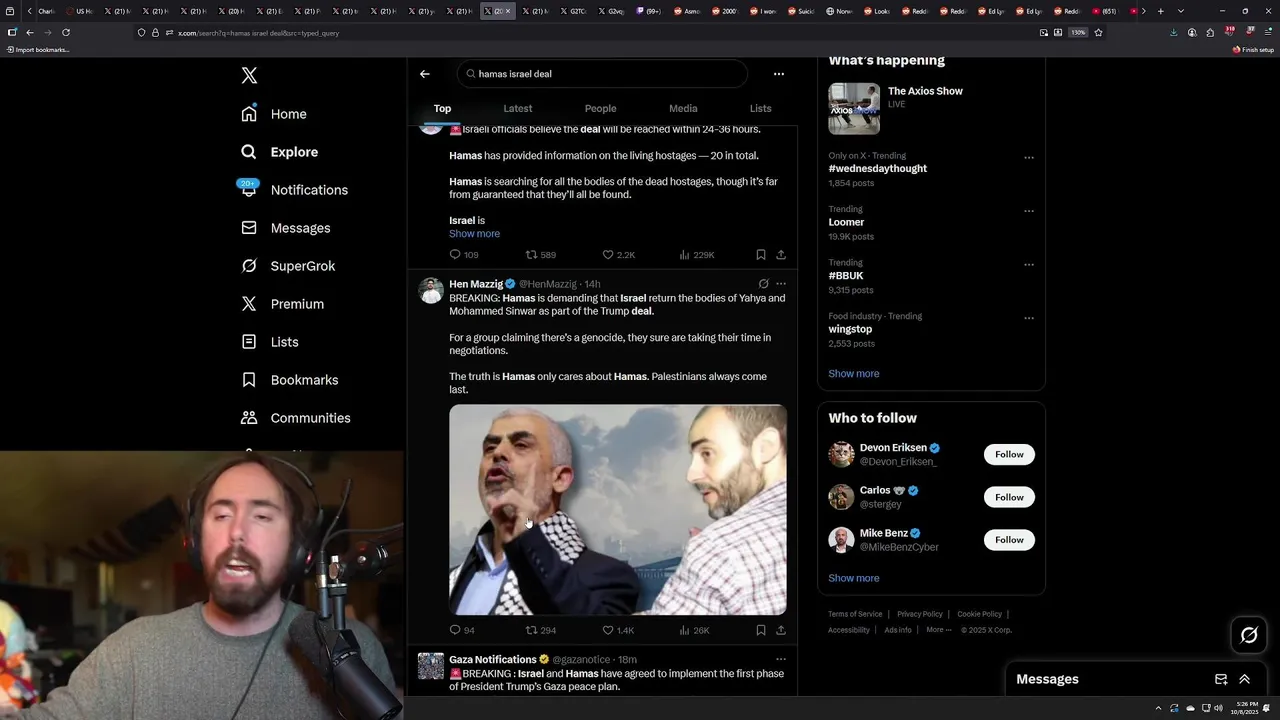Open Communities in the sidebar

pyautogui.click(x=295, y=418)
